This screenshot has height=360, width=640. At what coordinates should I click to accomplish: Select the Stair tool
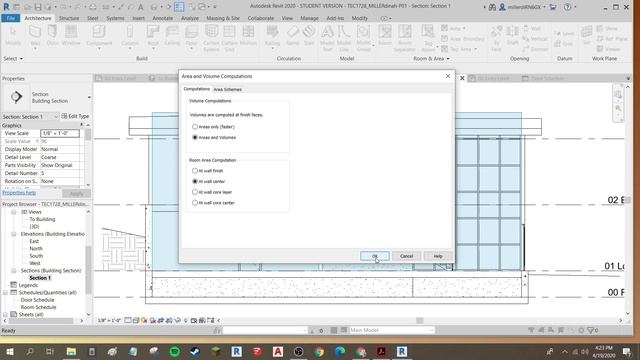point(309,36)
